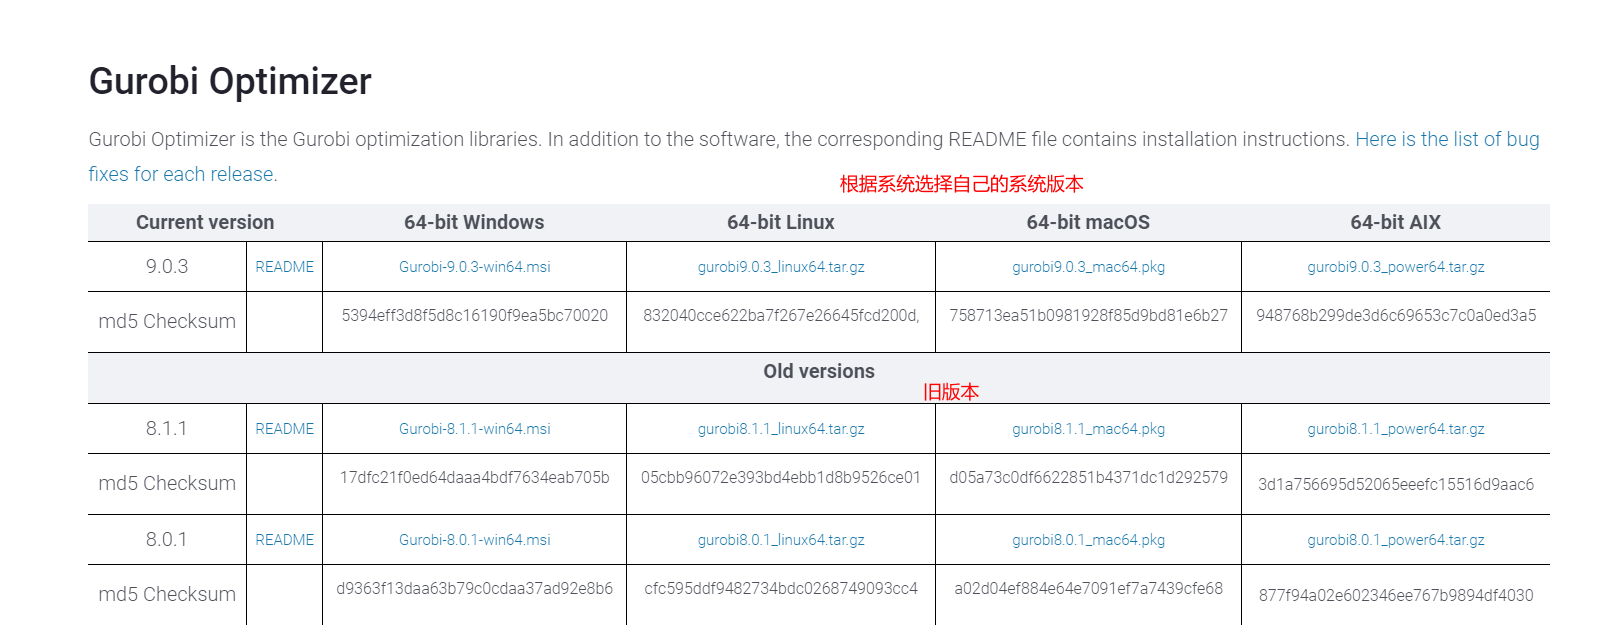
Task: Click version number 8.1.1 cell
Action: click(x=167, y=429)
